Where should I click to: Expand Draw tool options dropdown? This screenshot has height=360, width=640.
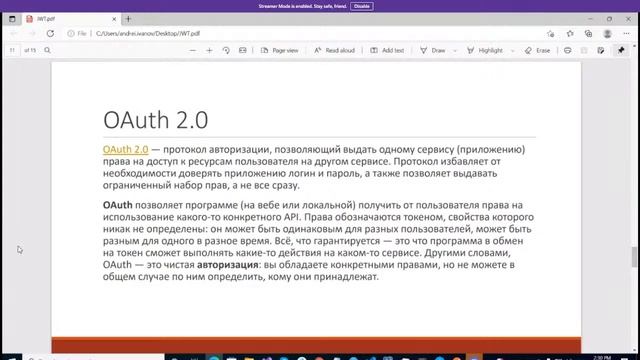point(455,51)
